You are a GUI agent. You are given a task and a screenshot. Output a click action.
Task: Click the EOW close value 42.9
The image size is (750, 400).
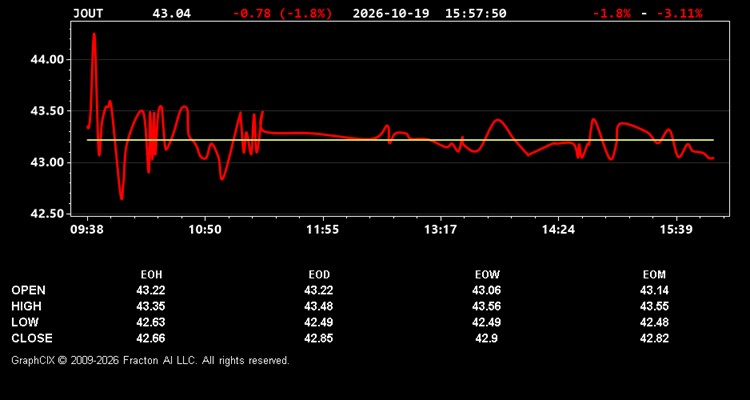[x=486, y=338]
